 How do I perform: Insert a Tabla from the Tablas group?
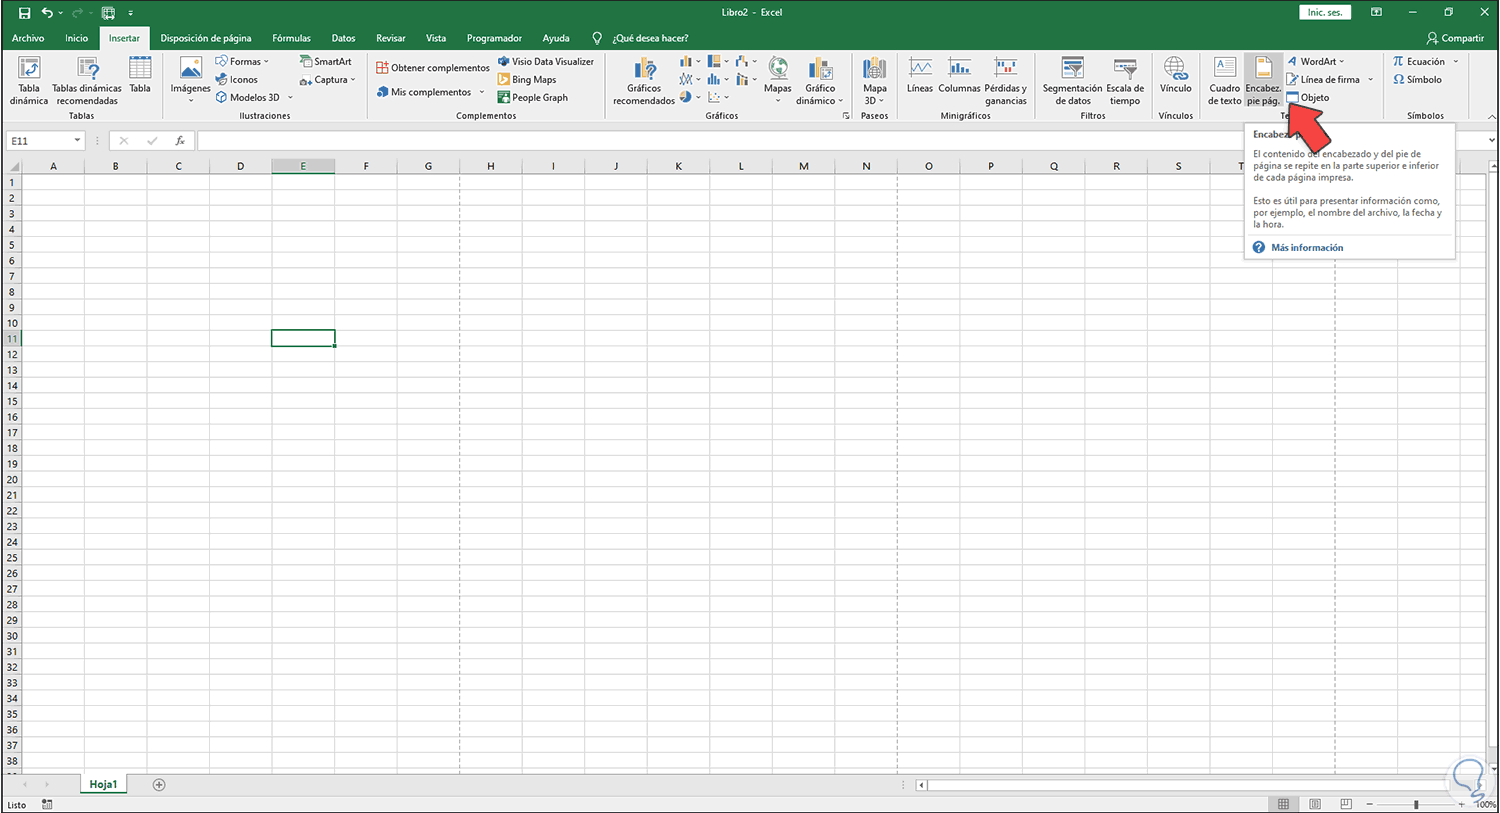[x=140, y=76]
